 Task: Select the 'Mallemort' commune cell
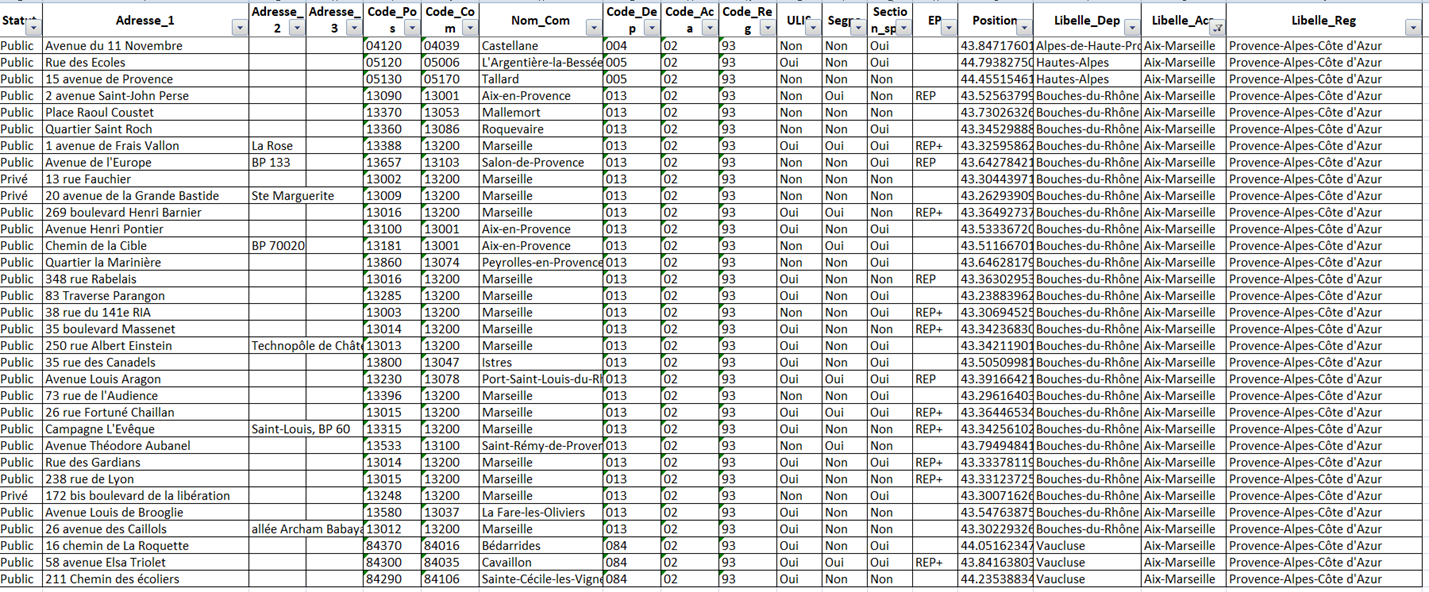541,112
